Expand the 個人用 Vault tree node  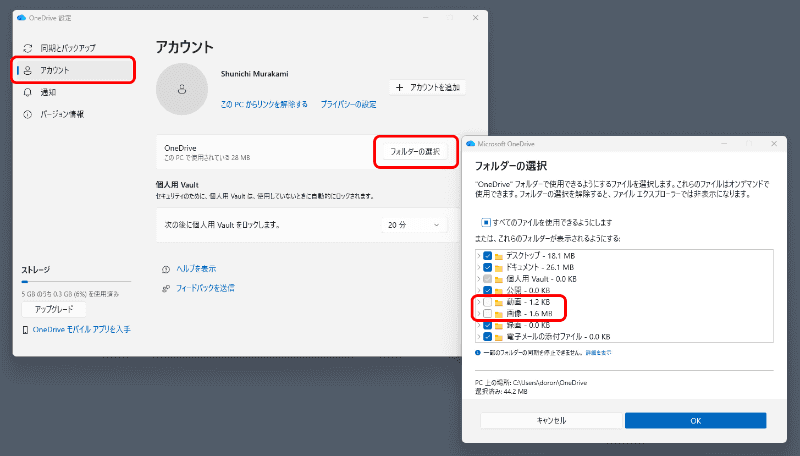coord(479,279)
